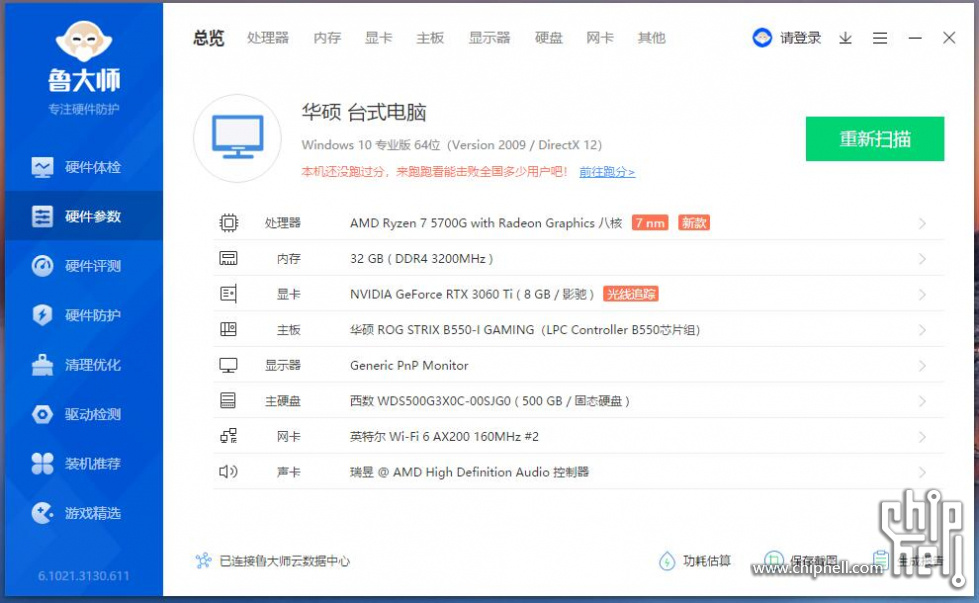The height and width of the screenshot is (603, 979).
Task: Select 硬件参数 sidebar item
Action: (x=84, y=216)
